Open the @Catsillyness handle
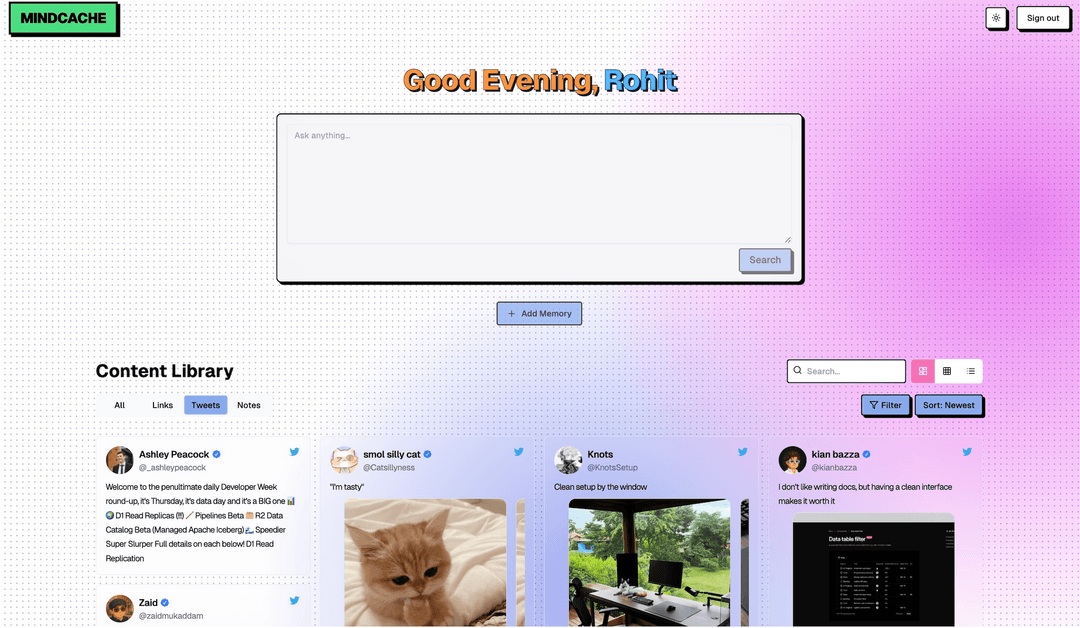 388,468
